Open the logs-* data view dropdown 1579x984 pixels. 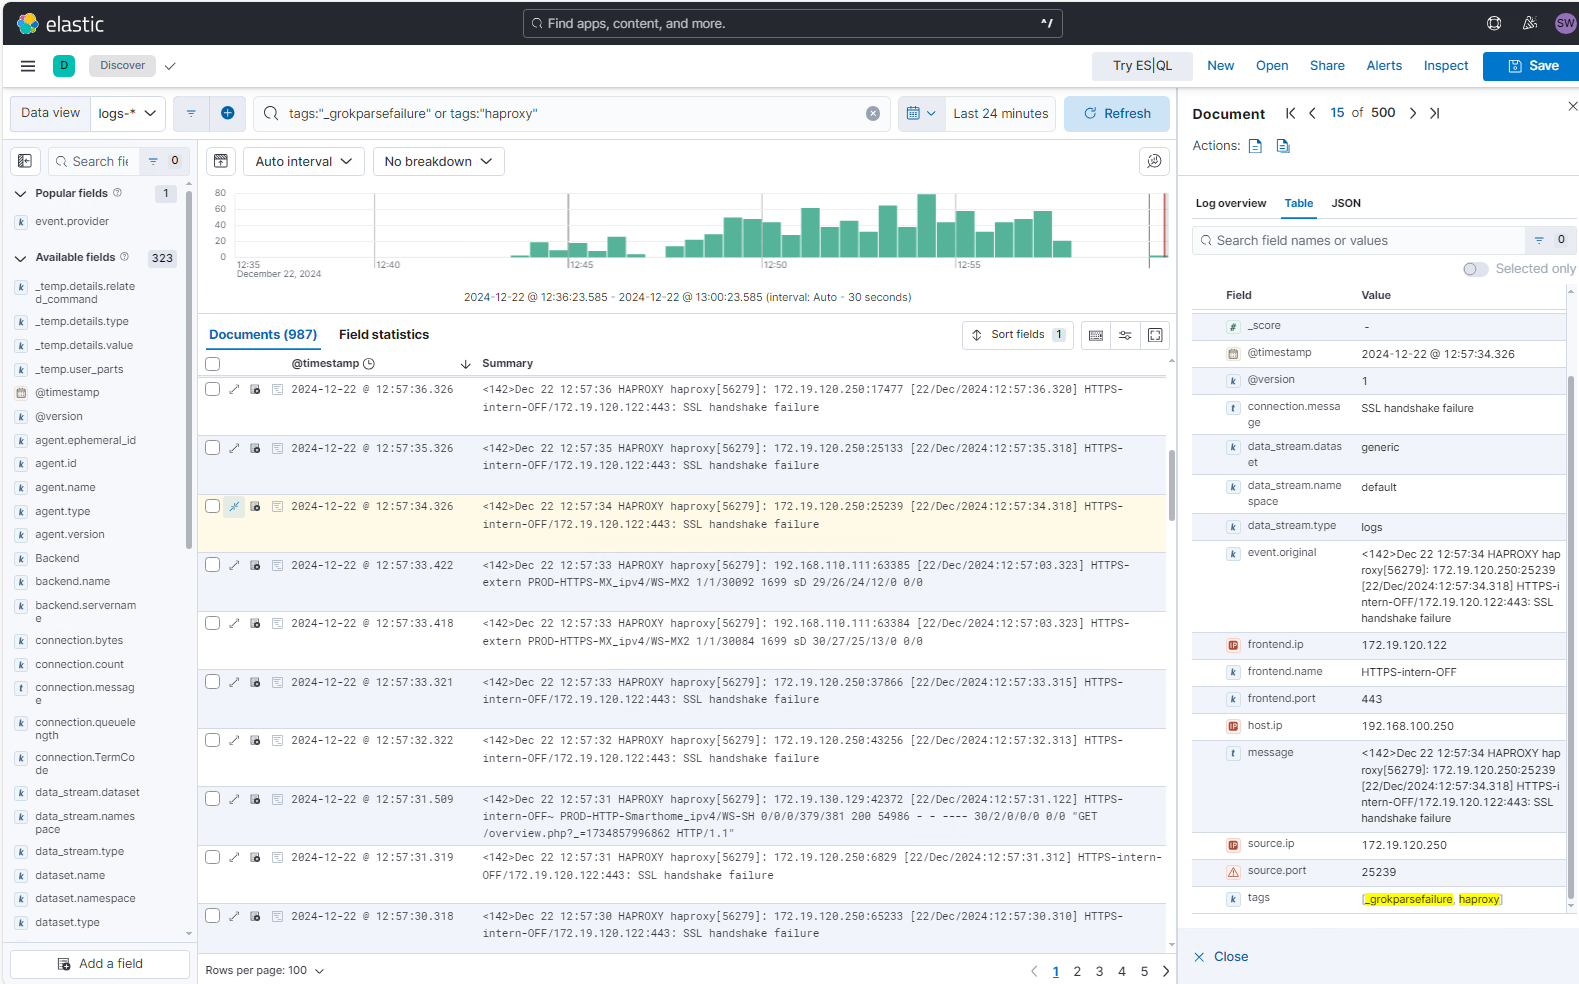pos(128,114)
